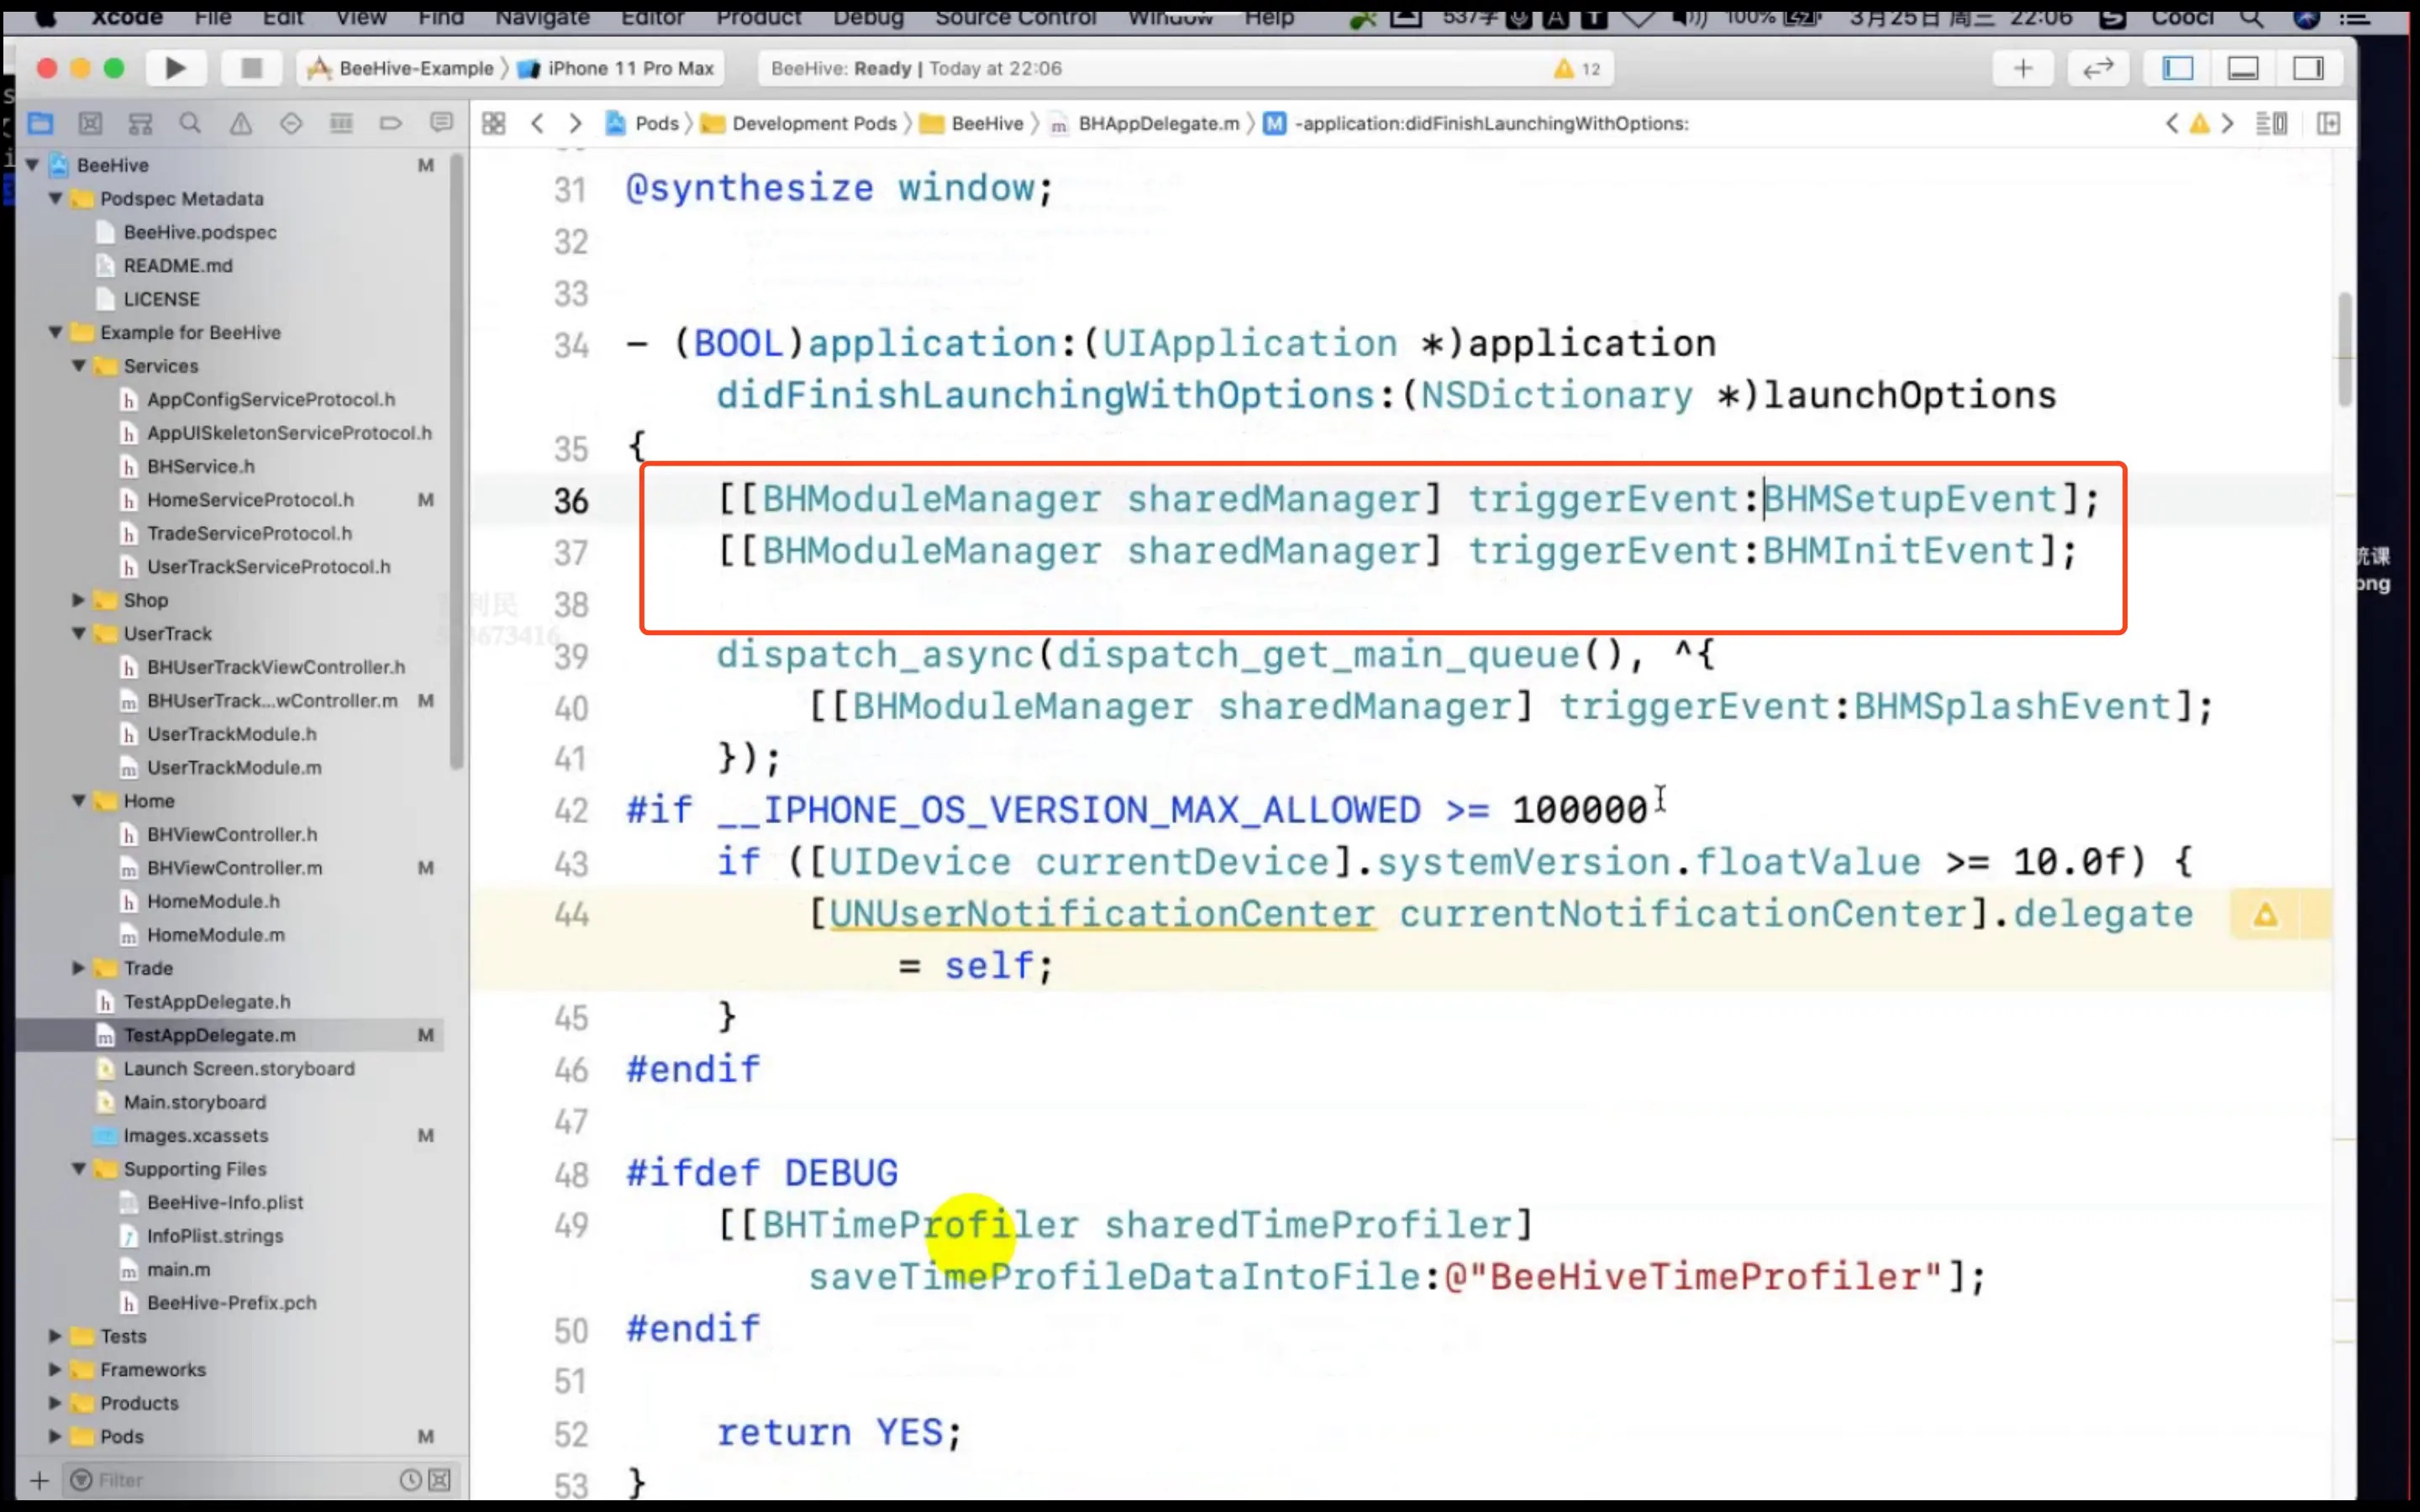Open the Product menu
2420x1512 pixels.
tap(758, 17)
